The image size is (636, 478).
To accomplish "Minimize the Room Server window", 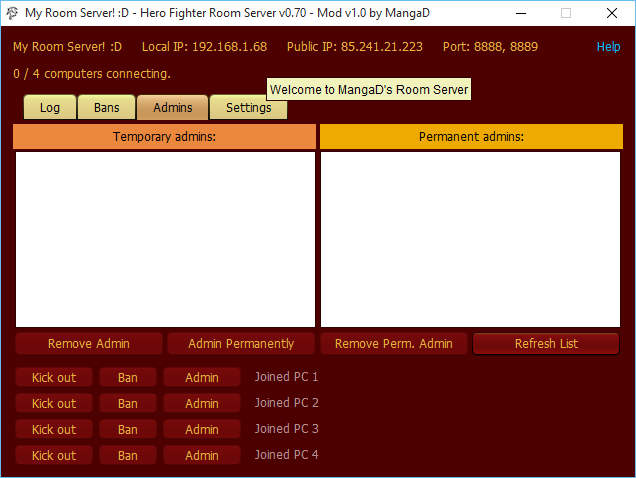I will click(520, 14).
